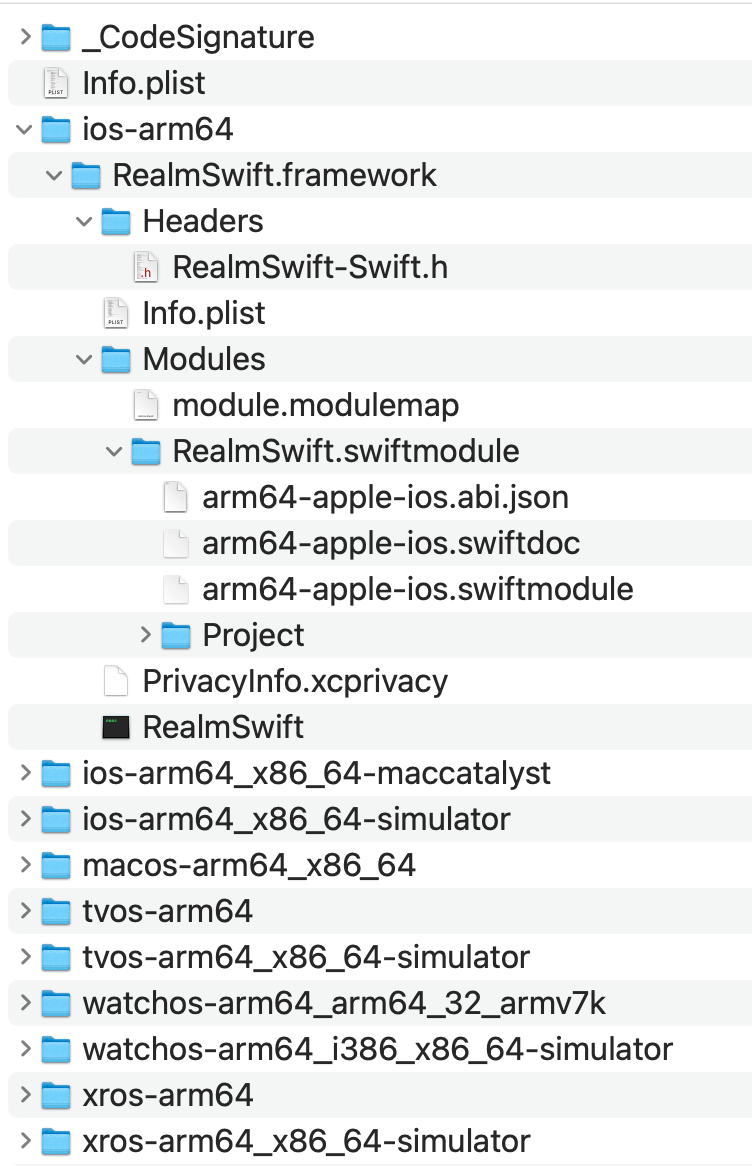Click the ios-arm64 folder icon
Screen dimensions: 752x1166
pos(56,129)
